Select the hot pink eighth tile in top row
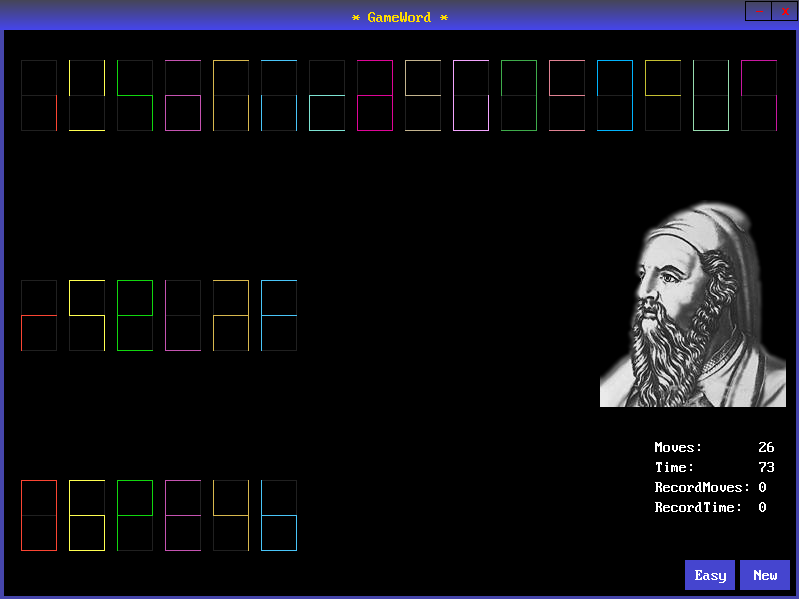Image resolution: width=799 pixels, height=599 pixels. pyautogui.click(x=375, y=95)
